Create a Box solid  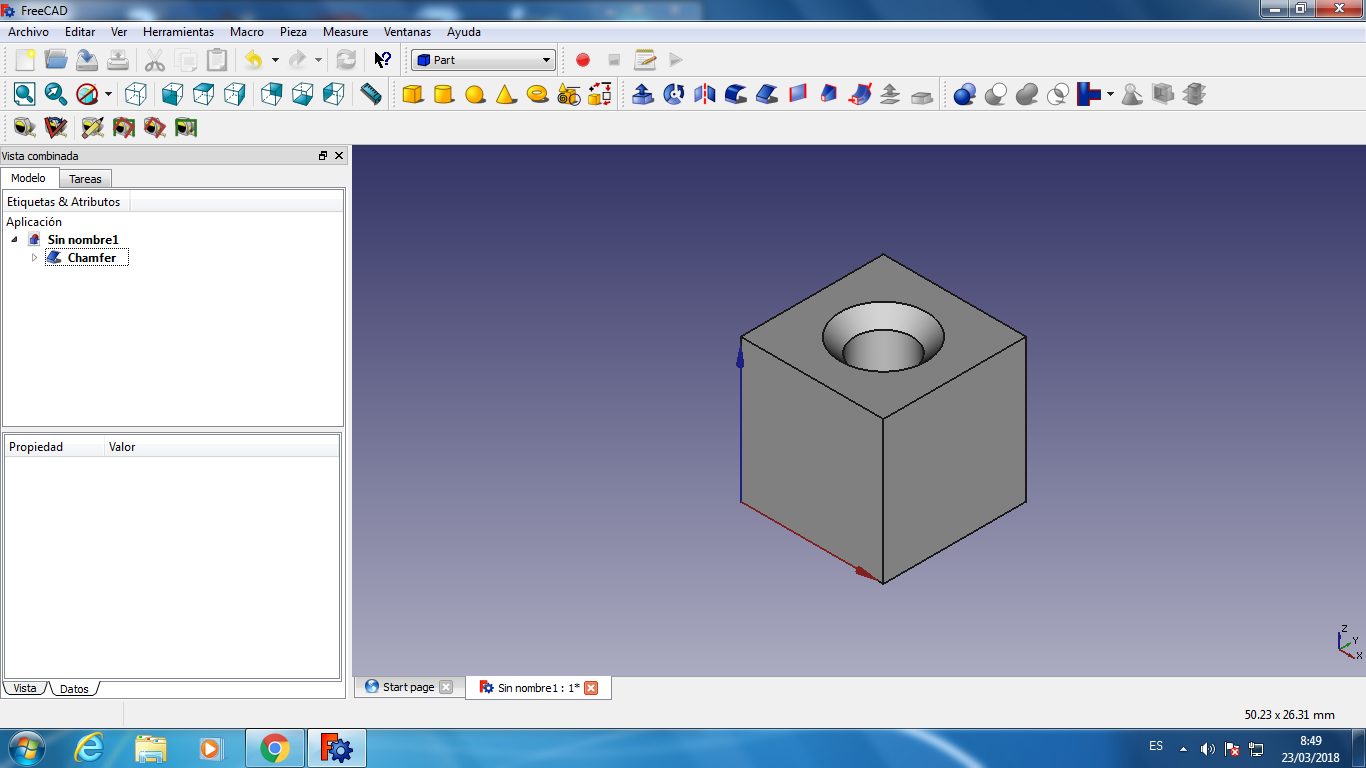tap(413, 95)
